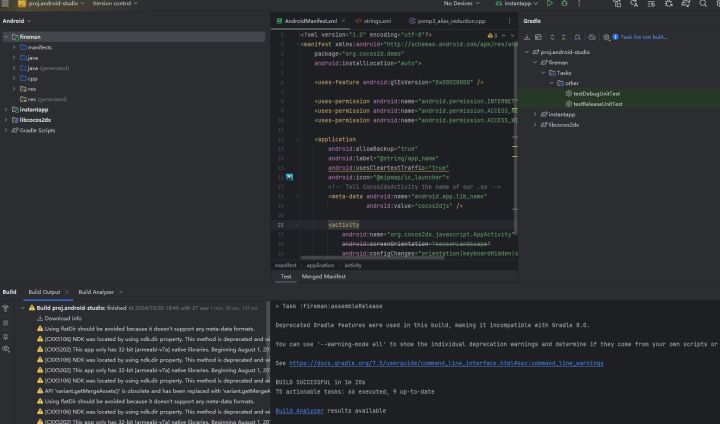Switch to the Build Analyzer tab
The image size is (720, 424).
[x=96, y=292]
